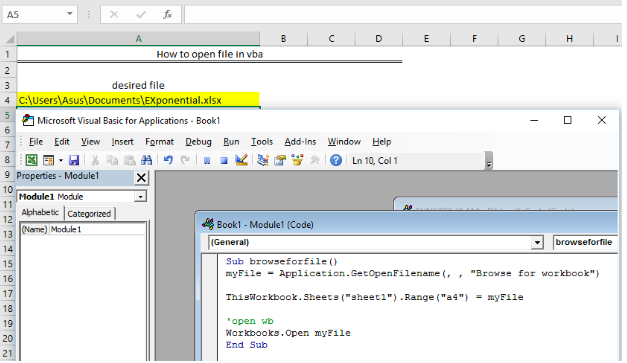Viewport: 627px width, 363px height.
Task: Click the Paste icon in VBA toolbar
Action: tap(130, 160)
